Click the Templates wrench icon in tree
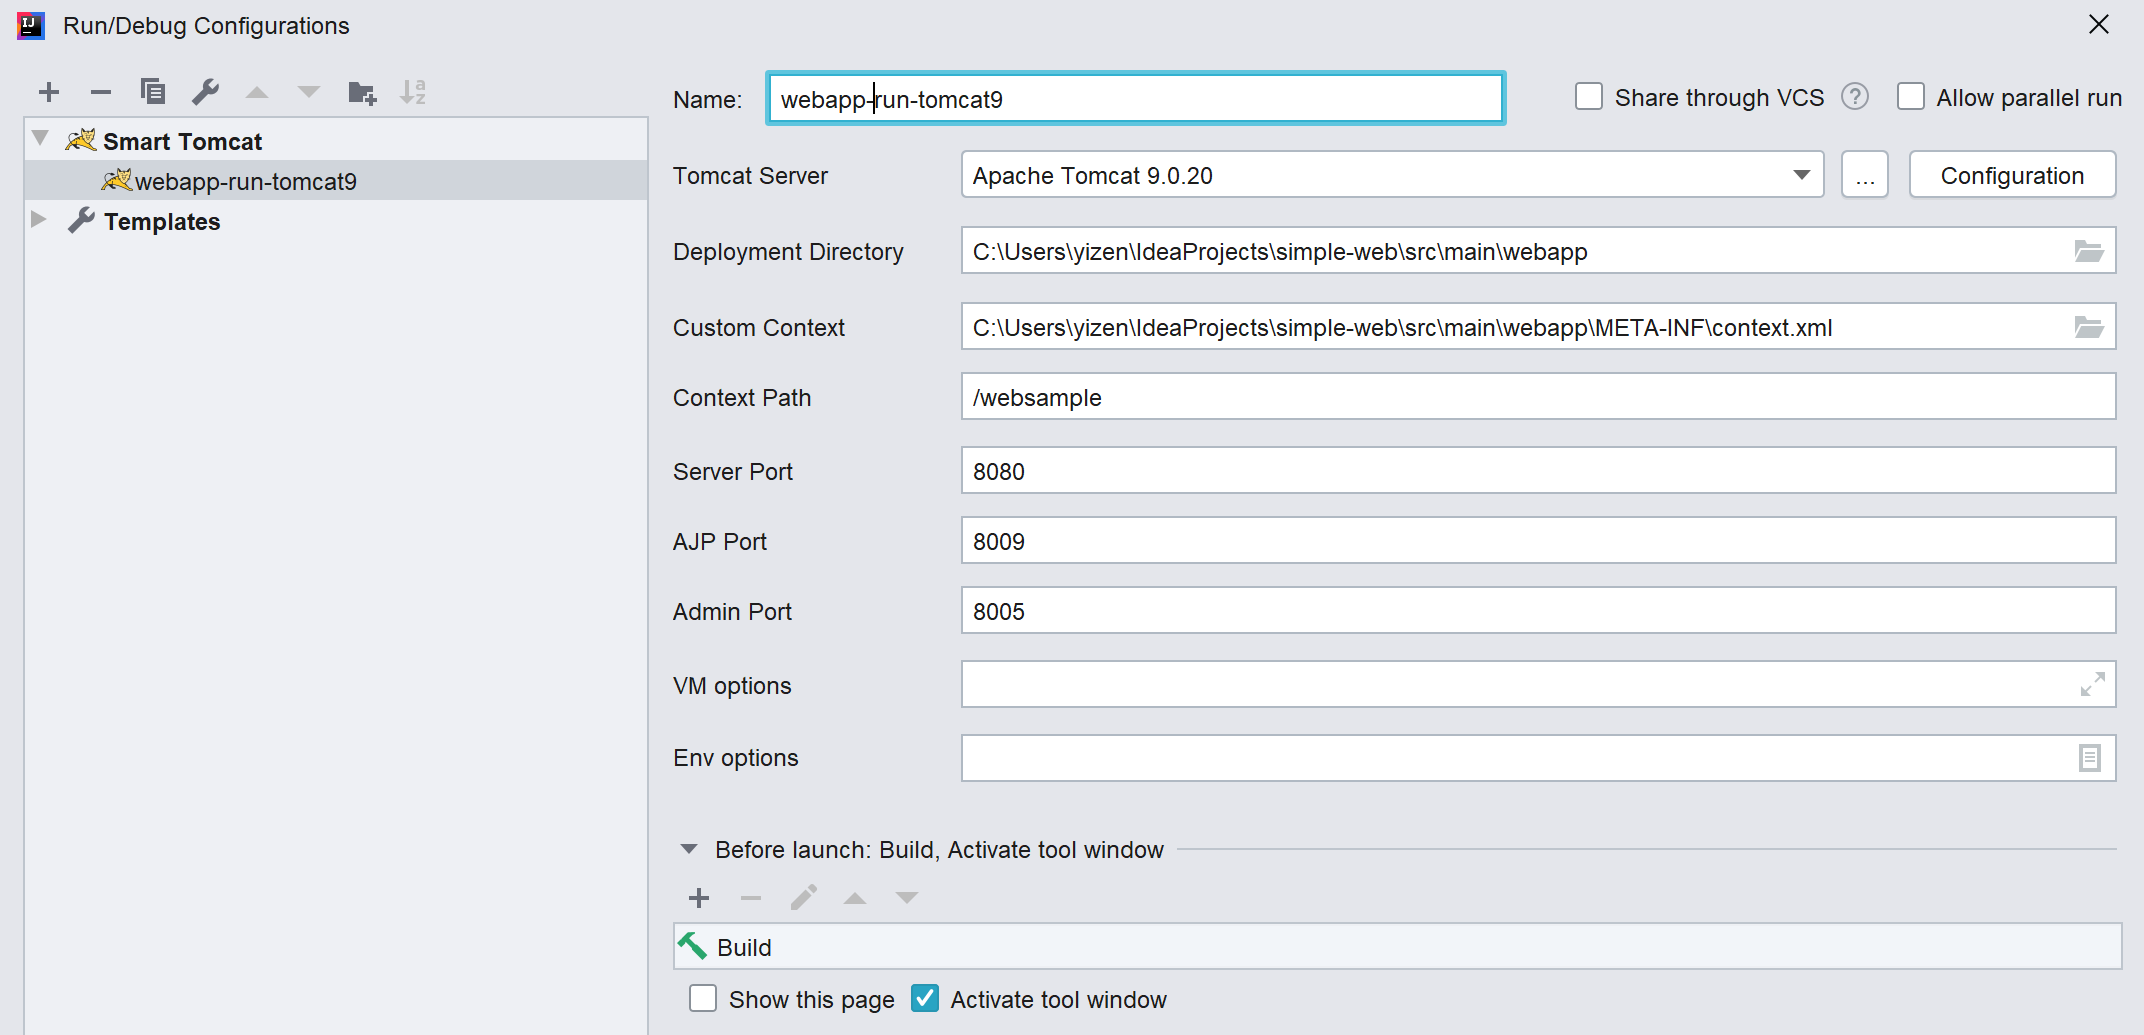Viewport: 2144px width, 1035px height. 81,221
